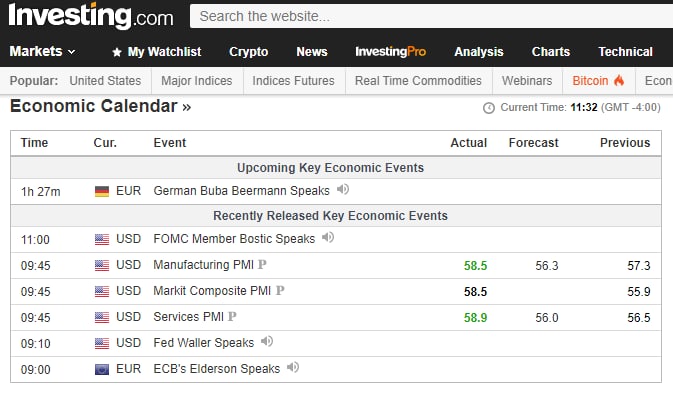The height and width of the screenshot is (410, 673).
Task: Click the P icon next to Markit Composite PMI
Action: [x=280, y=291]
